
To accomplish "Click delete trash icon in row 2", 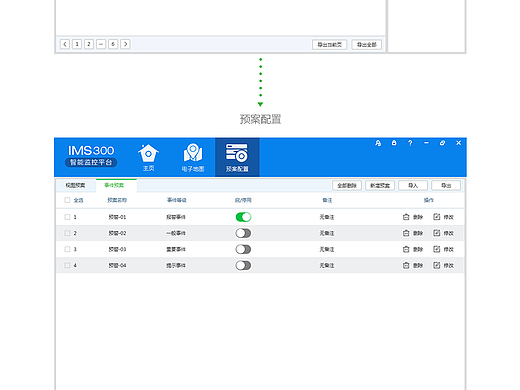I will click(x=406, y=233).
